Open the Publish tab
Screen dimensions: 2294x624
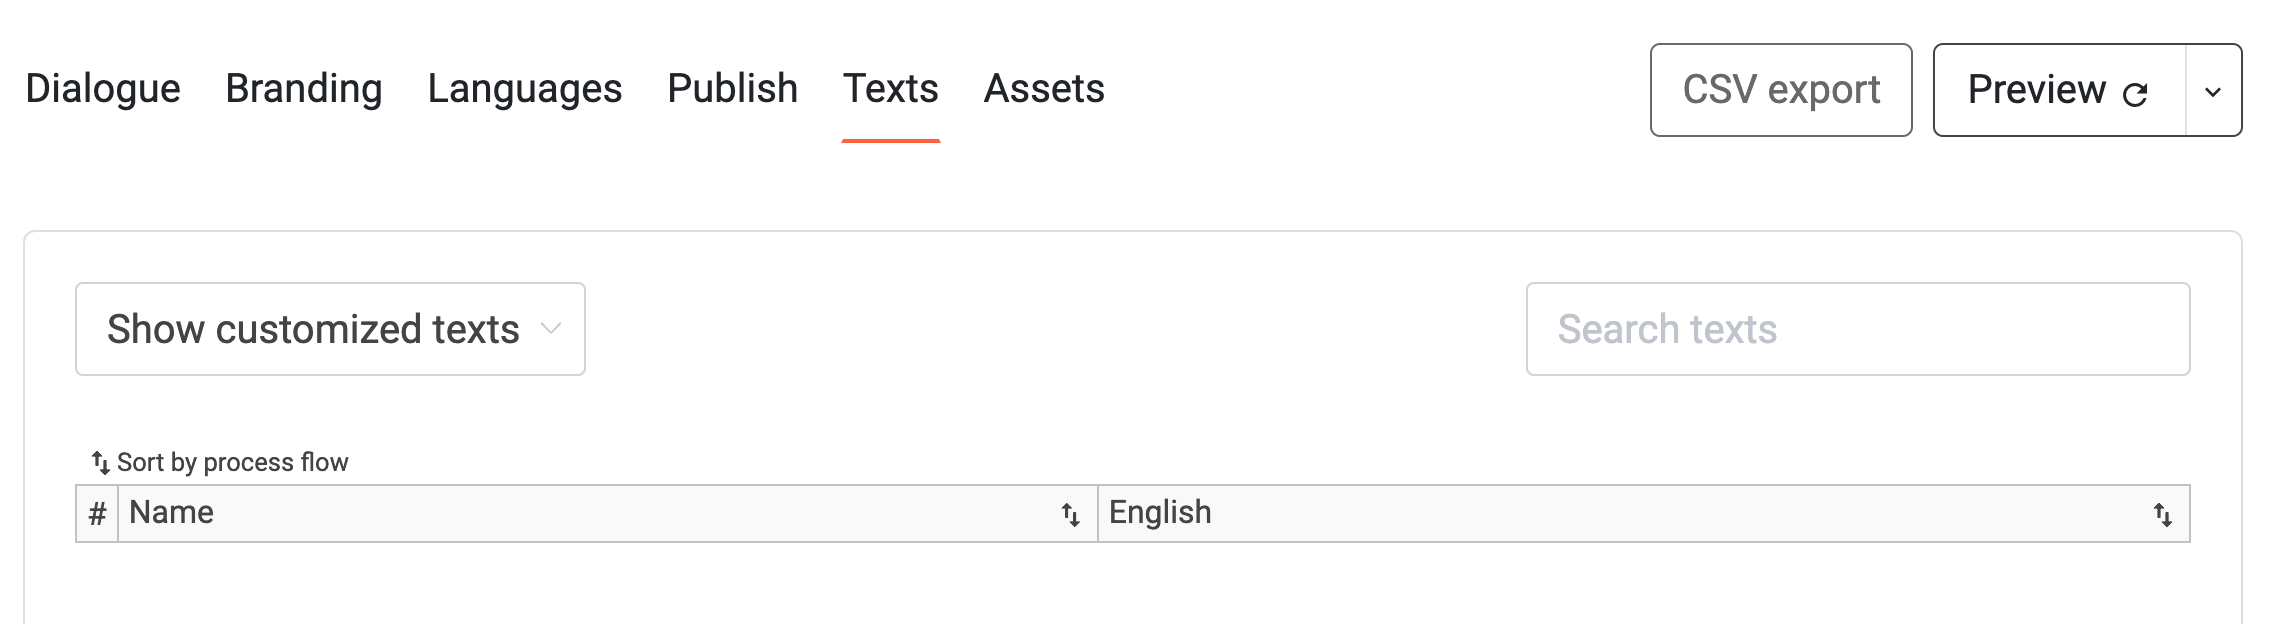(732, 89)
